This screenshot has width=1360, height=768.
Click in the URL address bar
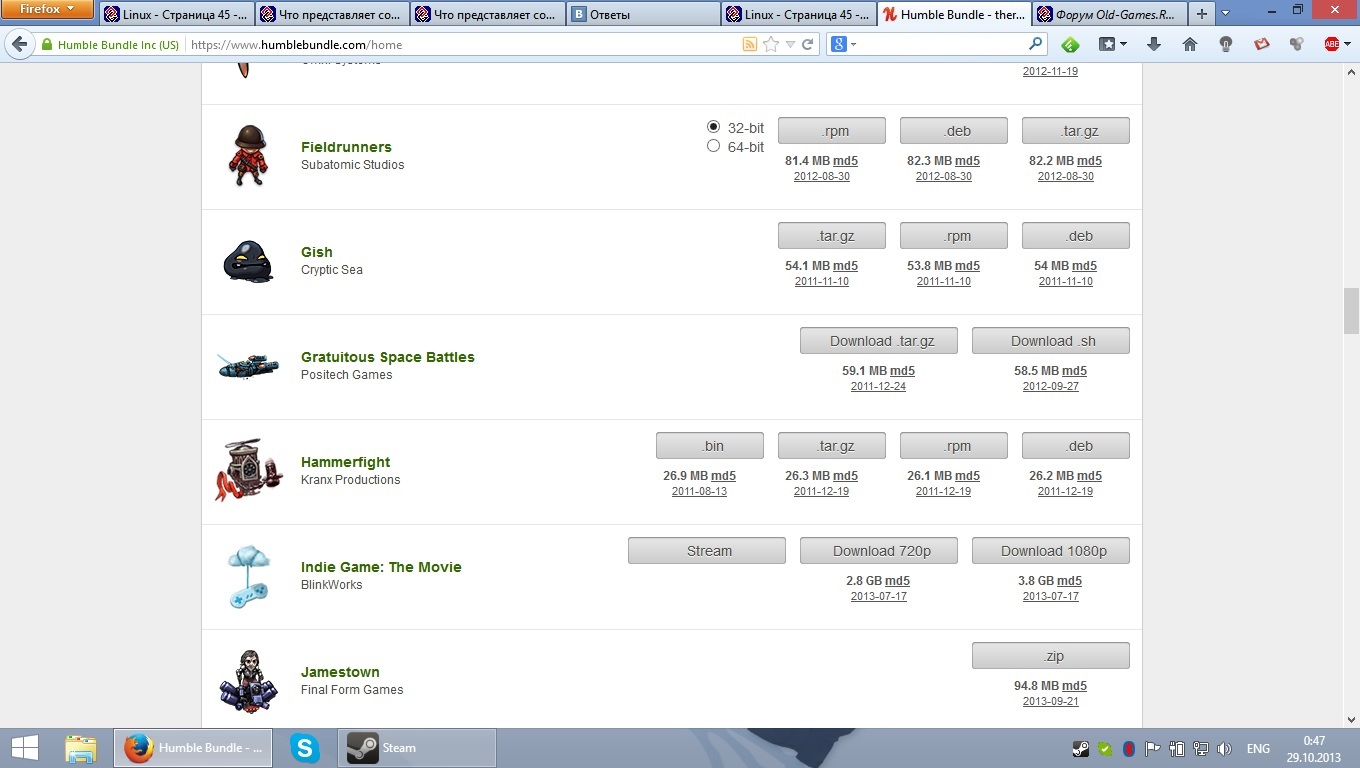point(462,44)
